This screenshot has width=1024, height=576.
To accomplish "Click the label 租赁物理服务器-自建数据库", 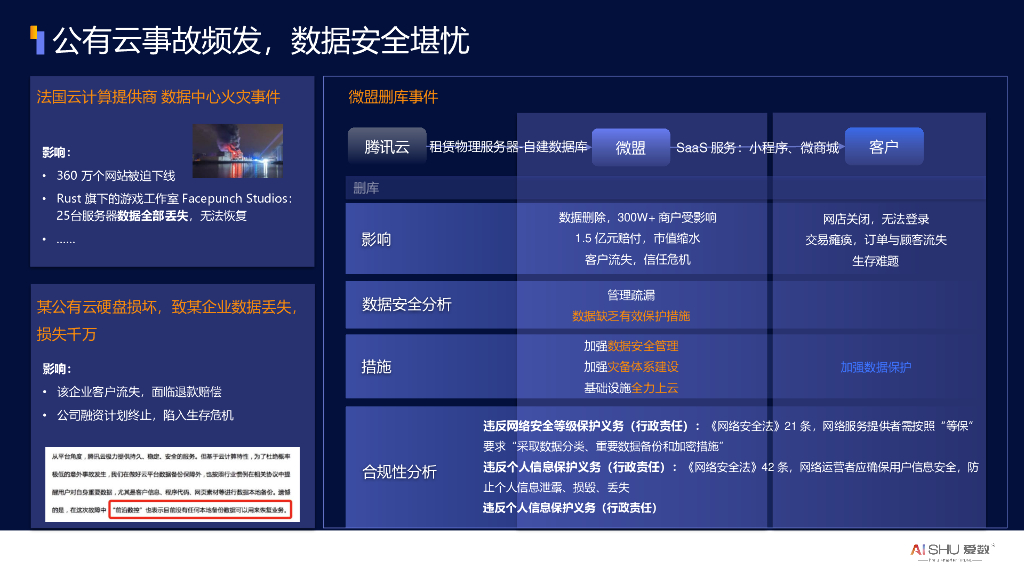I will 508,147.
